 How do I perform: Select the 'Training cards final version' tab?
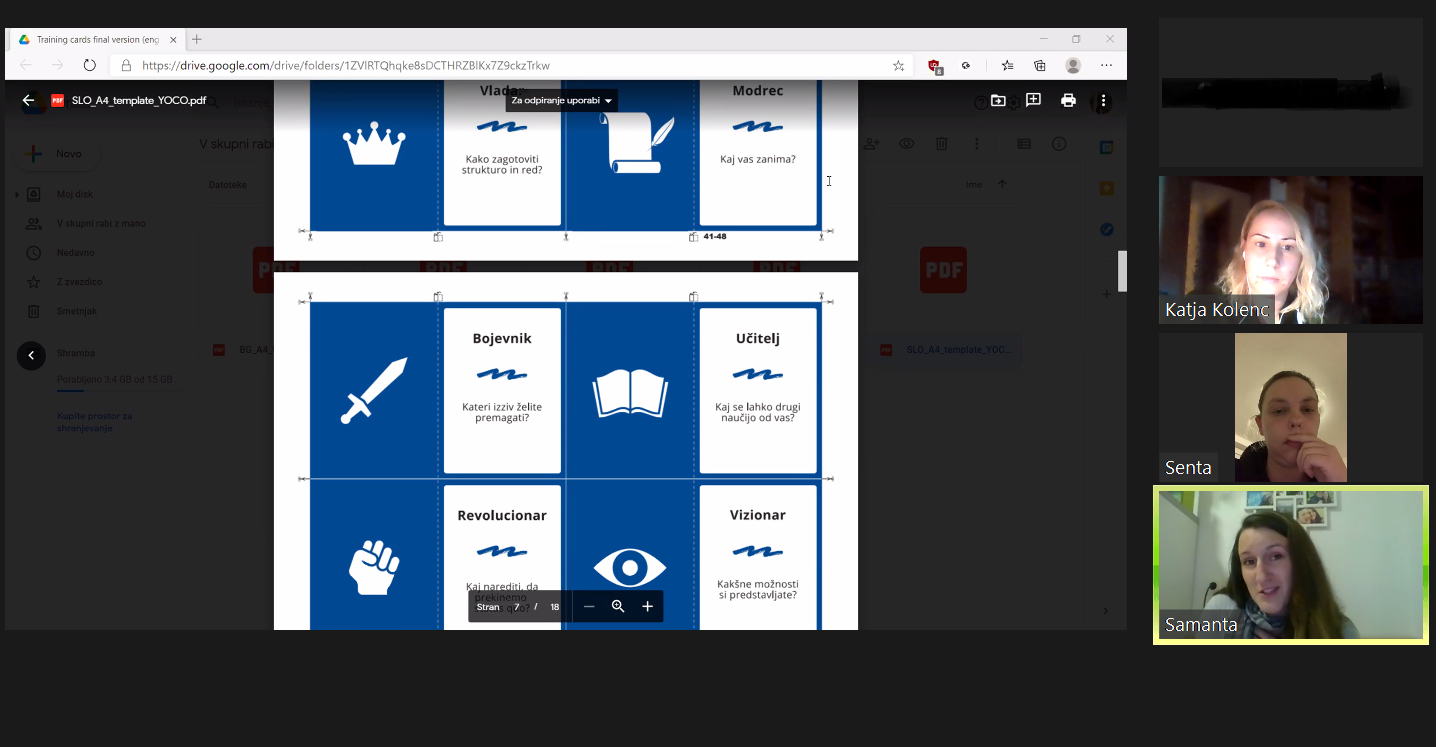point(96,40)
